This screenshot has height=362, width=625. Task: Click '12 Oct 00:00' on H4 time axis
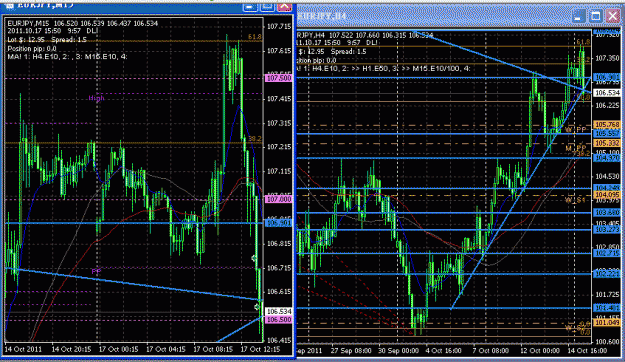[540, 351]
